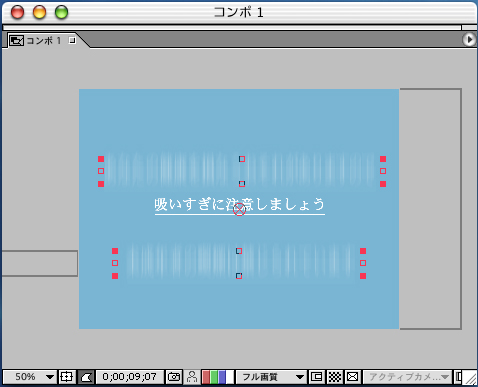Screen dimensions: 478x387
Task: Click the yellow minimize window button
Action: click(39, 12)
